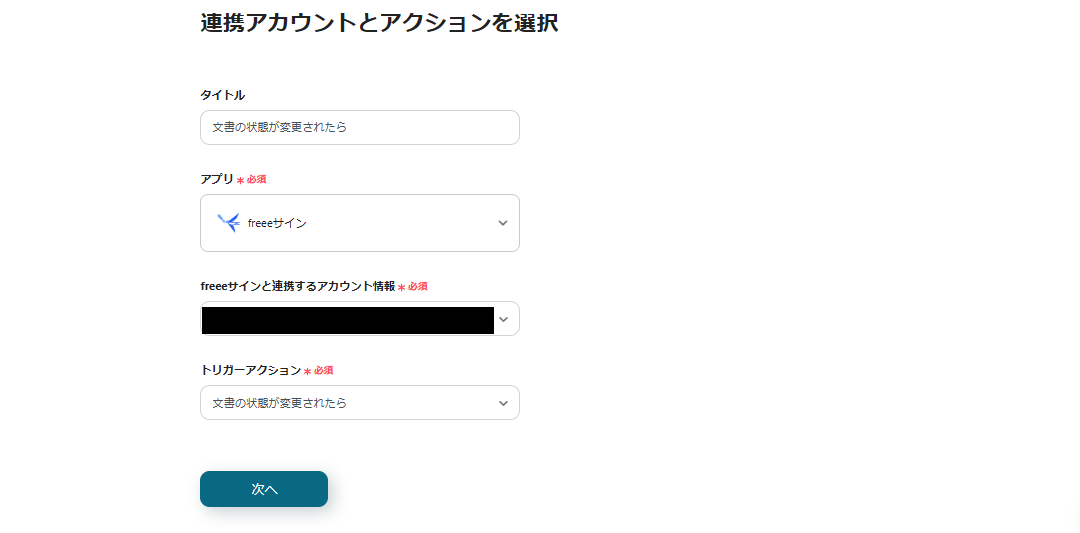Screen dimensions: 1080x533
Task: Click the chevron beside the redacted account
Action: 504,320
